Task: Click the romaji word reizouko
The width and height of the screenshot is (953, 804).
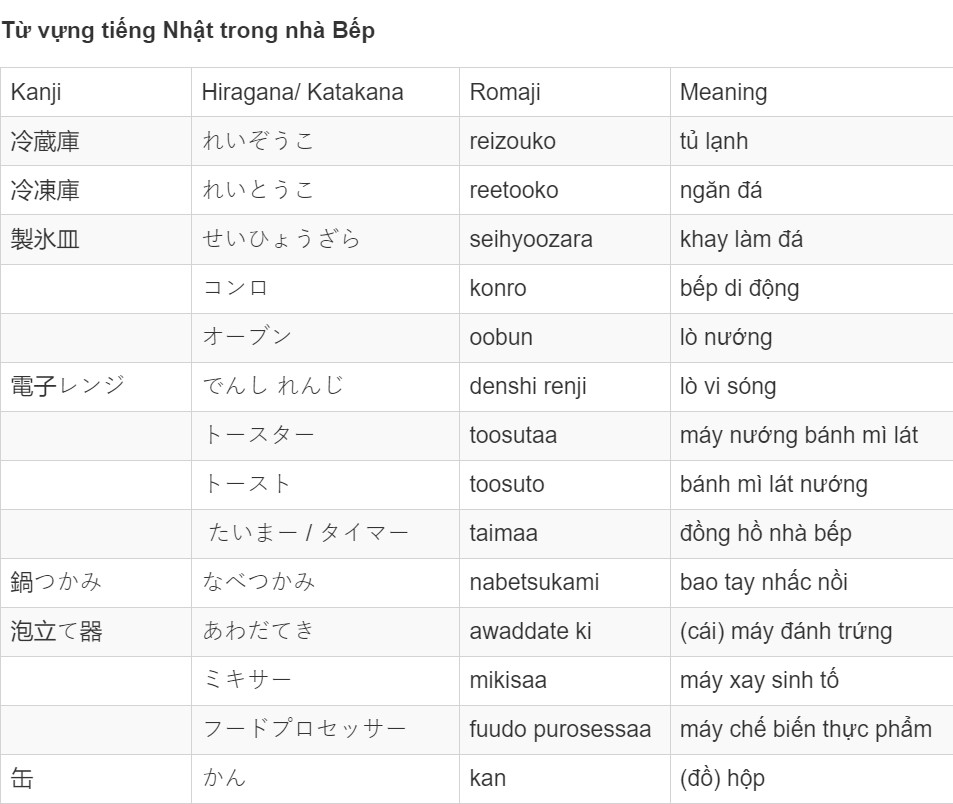Action: [x=512, y=141]
